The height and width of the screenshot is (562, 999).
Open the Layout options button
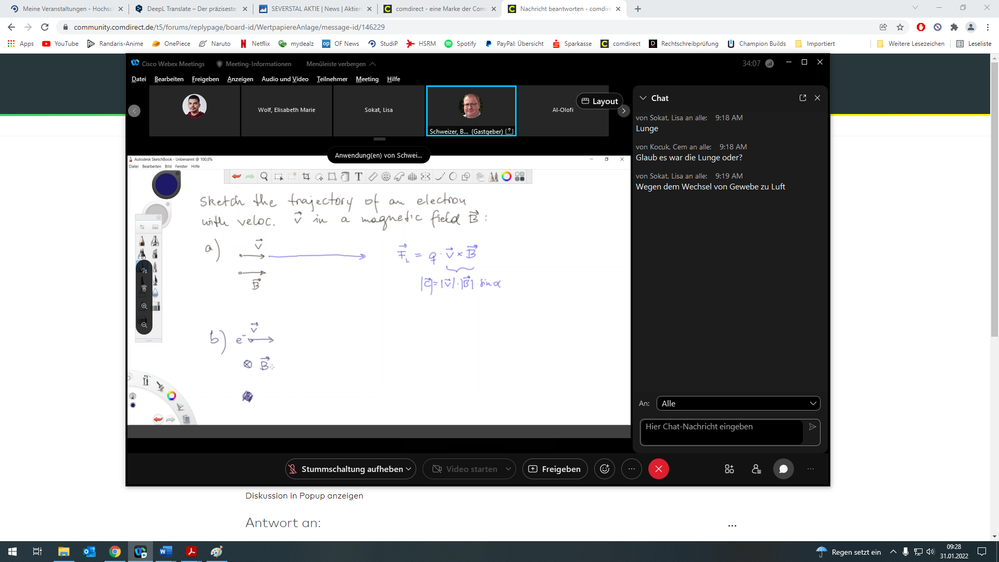600,101
